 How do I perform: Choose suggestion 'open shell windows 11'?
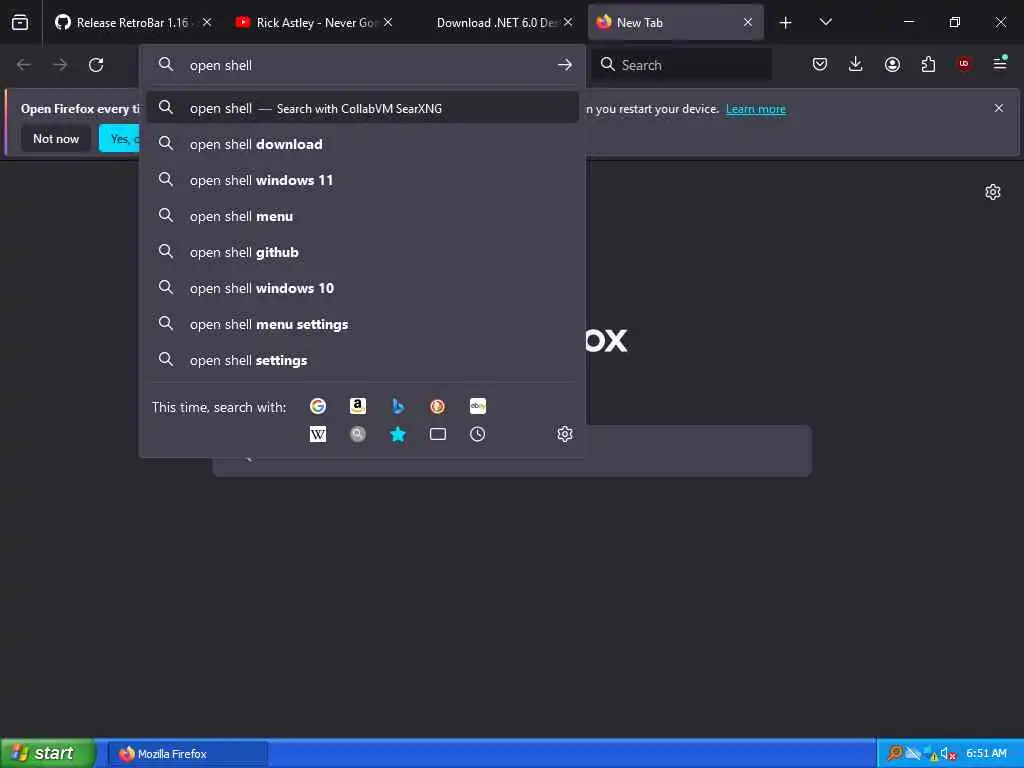(x=362, y=180)
